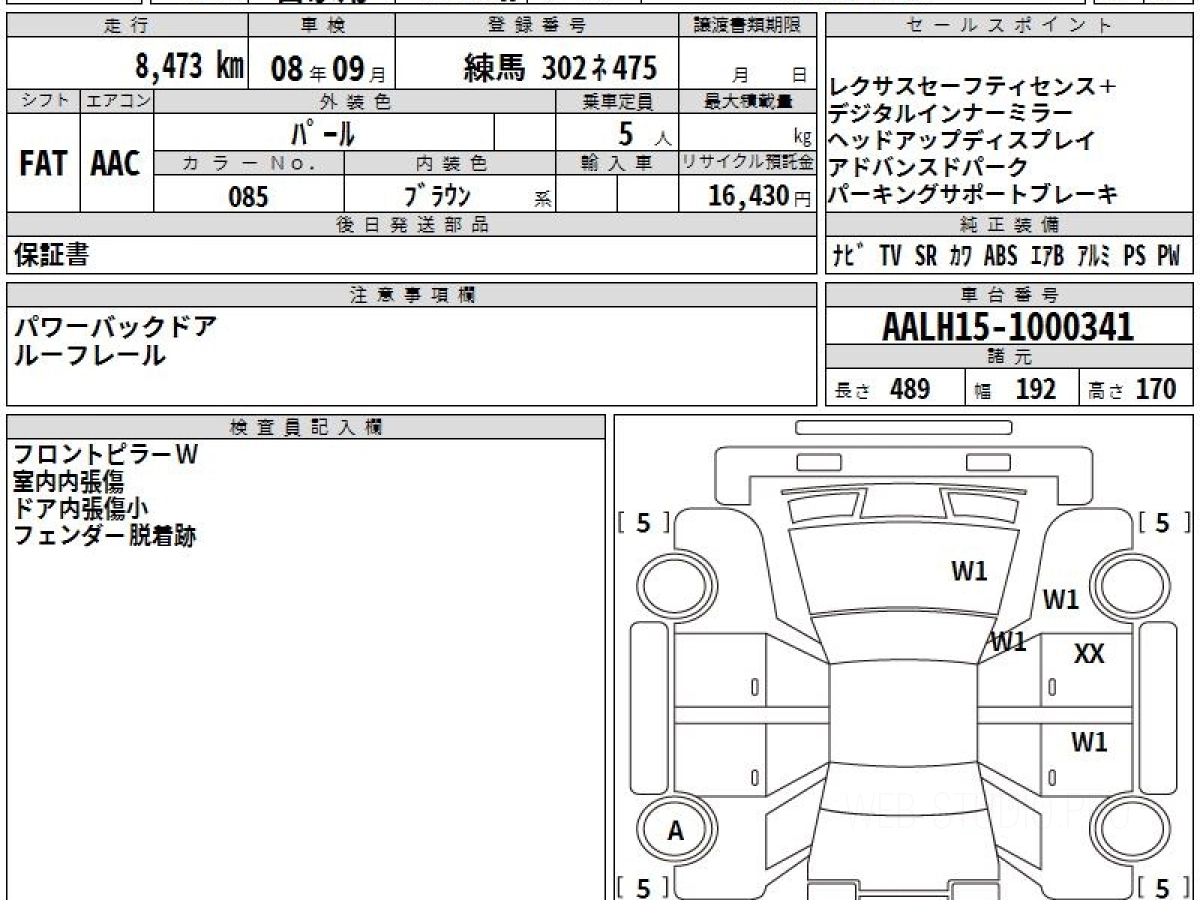Click inspector note 室内内張傷

pyautogui.click(x=68, y=482)
